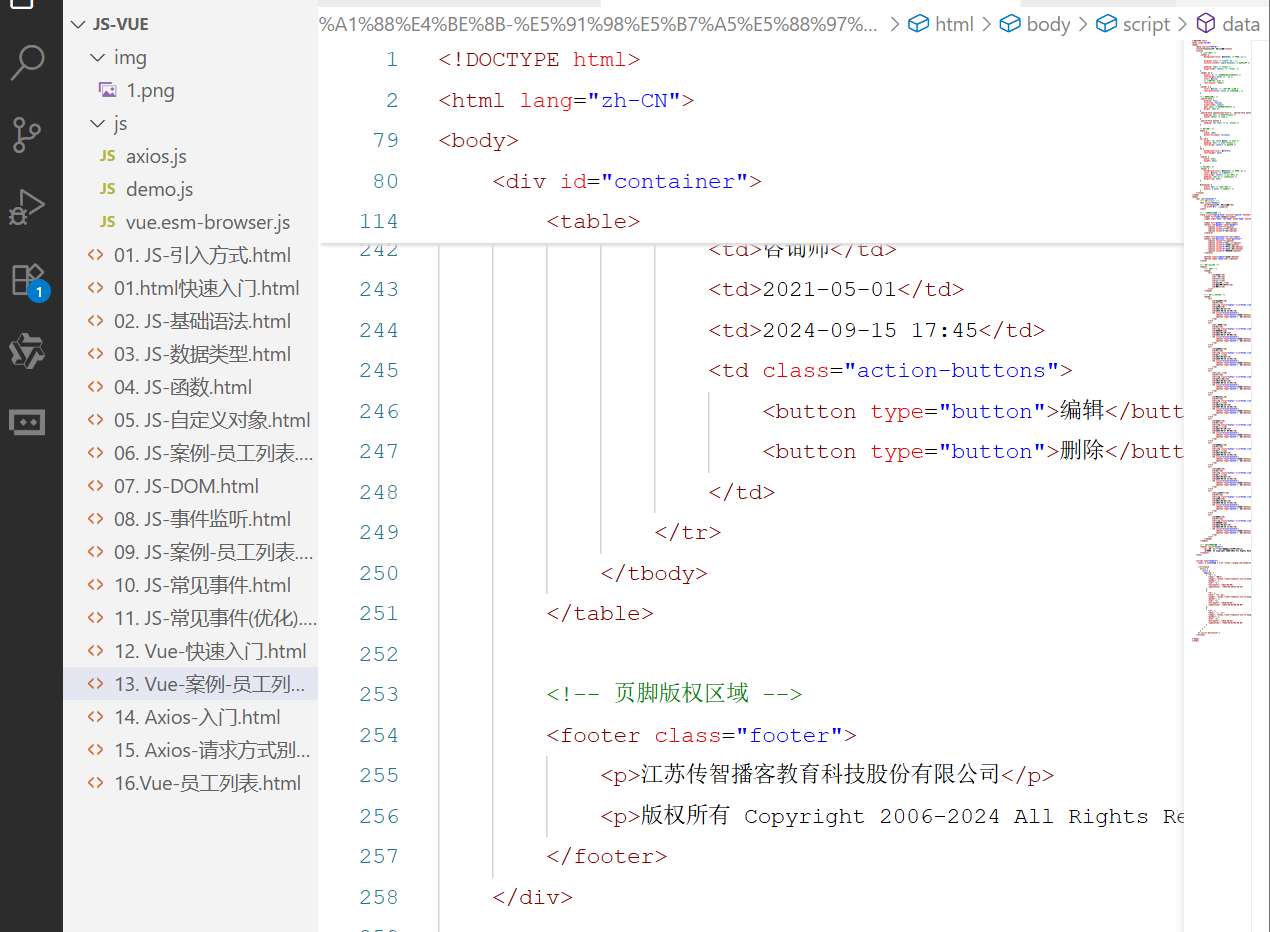
Task: Click line number 243 in gutter
Action: tap(378, 289)
